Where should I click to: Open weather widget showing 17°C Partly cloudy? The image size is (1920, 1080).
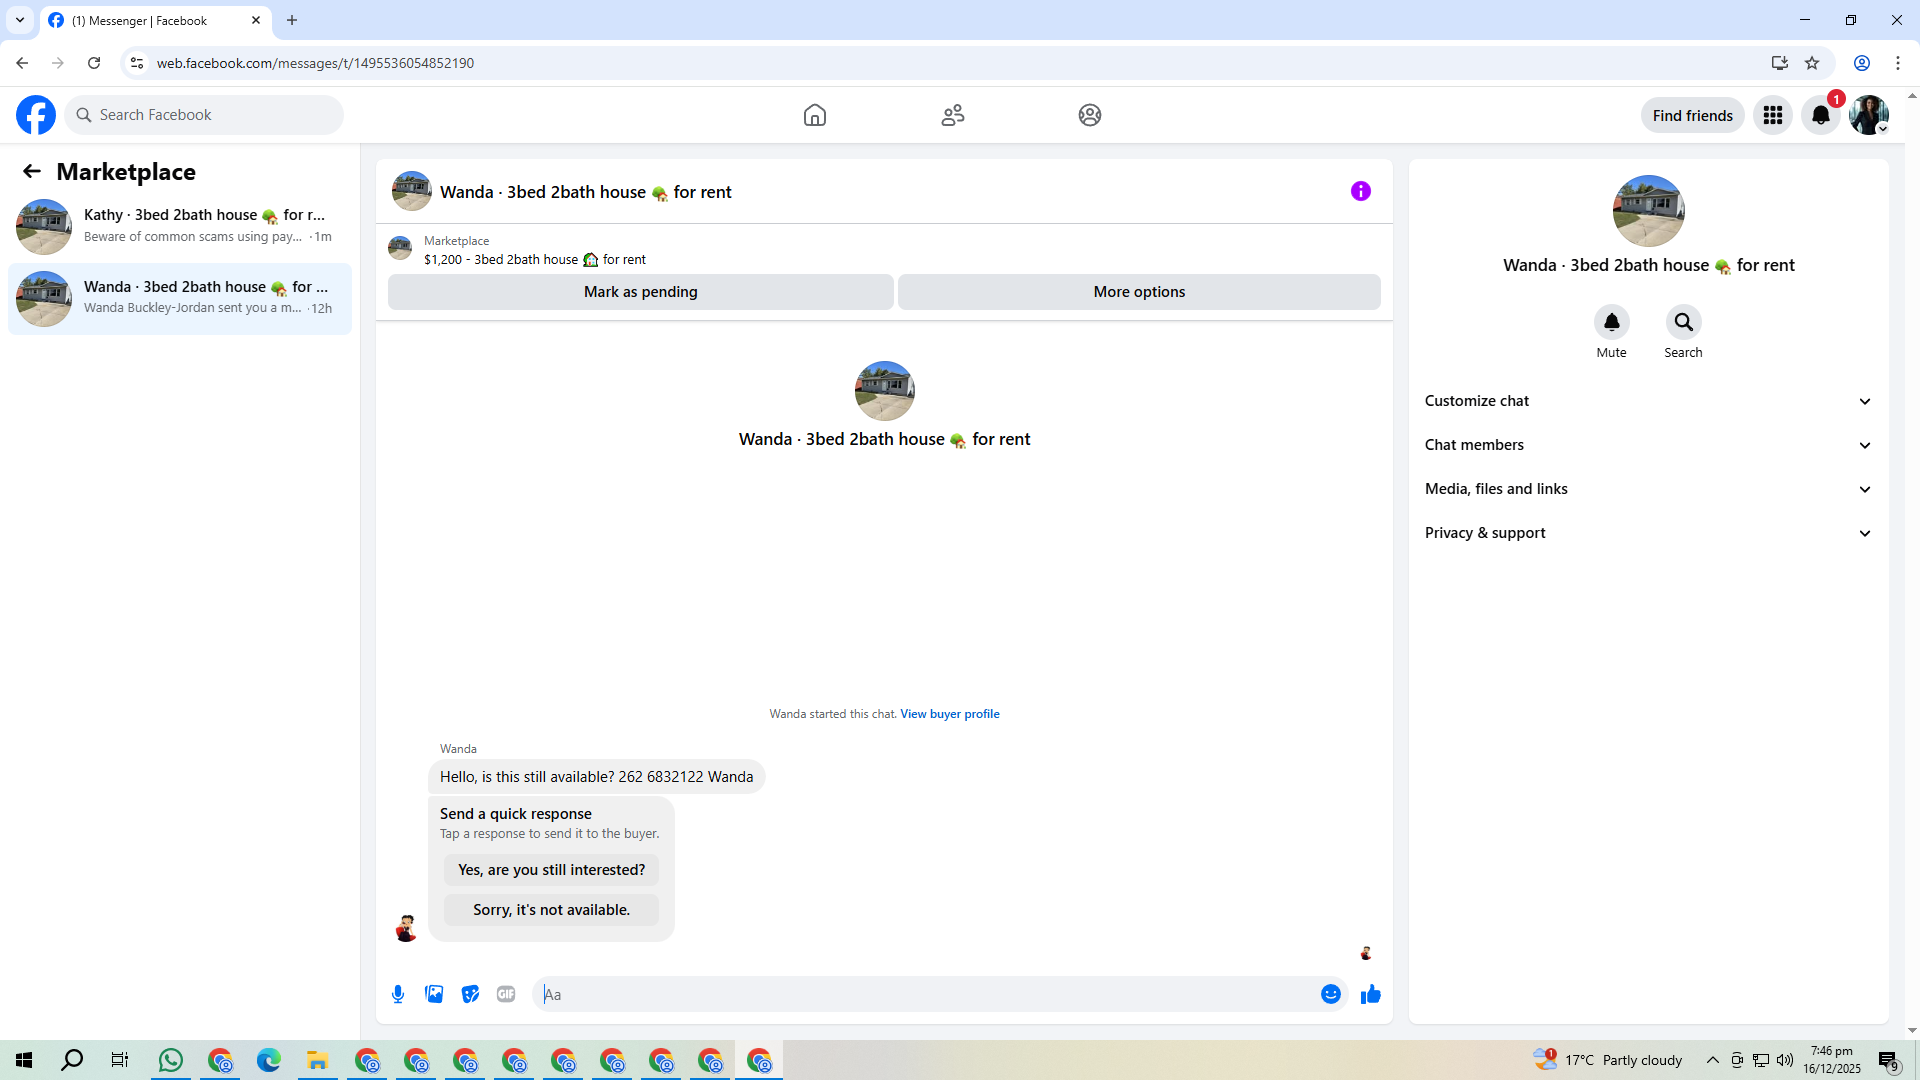[1608, 1060]
